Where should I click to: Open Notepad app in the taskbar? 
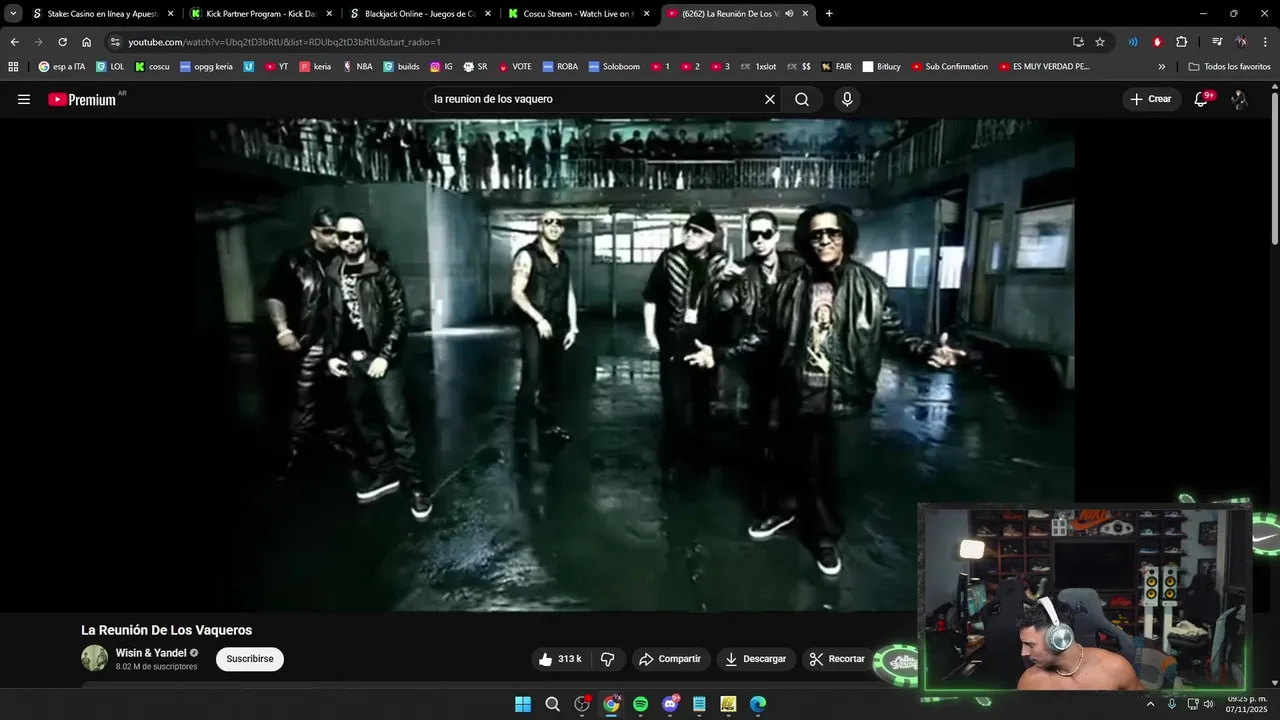[x=699, y=704]
